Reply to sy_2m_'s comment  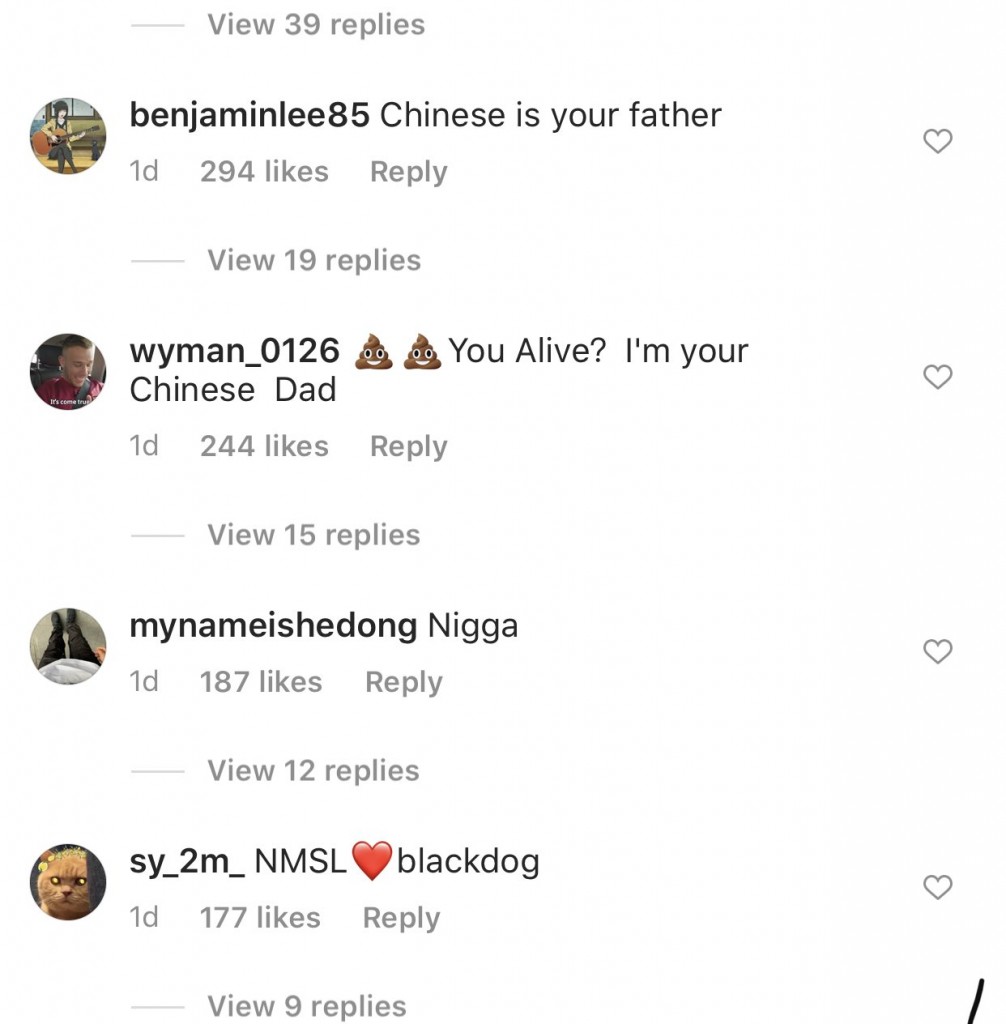point(401,918)
